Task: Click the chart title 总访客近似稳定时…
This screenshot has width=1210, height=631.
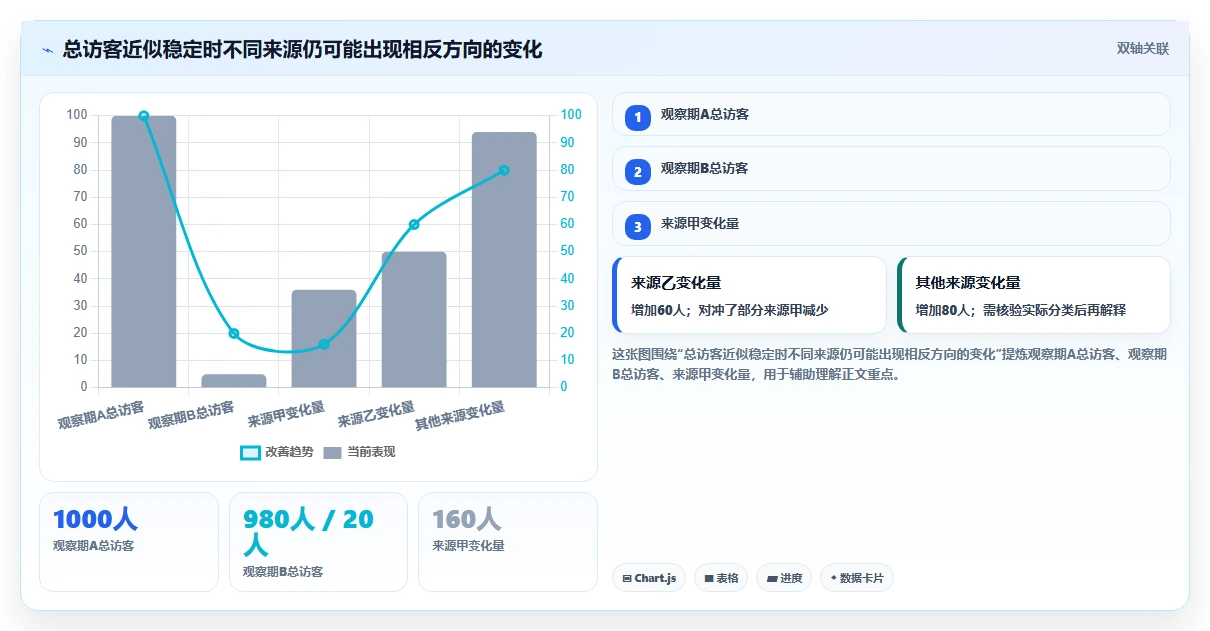Action: pos(303,49)
